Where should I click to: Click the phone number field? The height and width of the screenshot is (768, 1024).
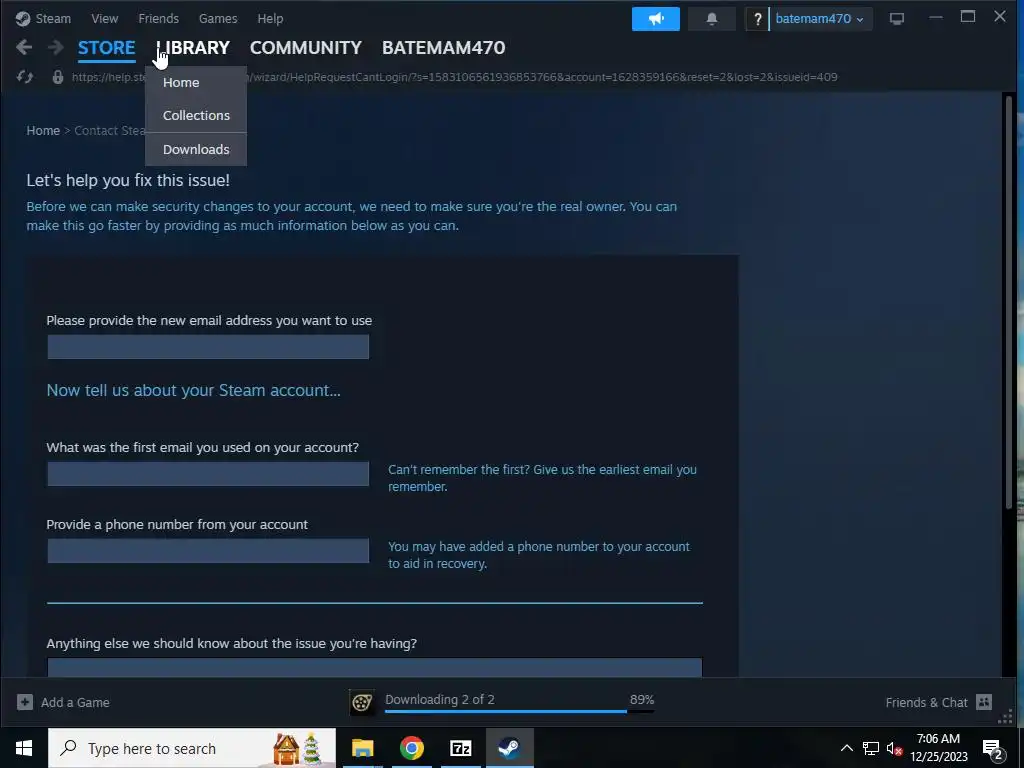pos(208,551)
